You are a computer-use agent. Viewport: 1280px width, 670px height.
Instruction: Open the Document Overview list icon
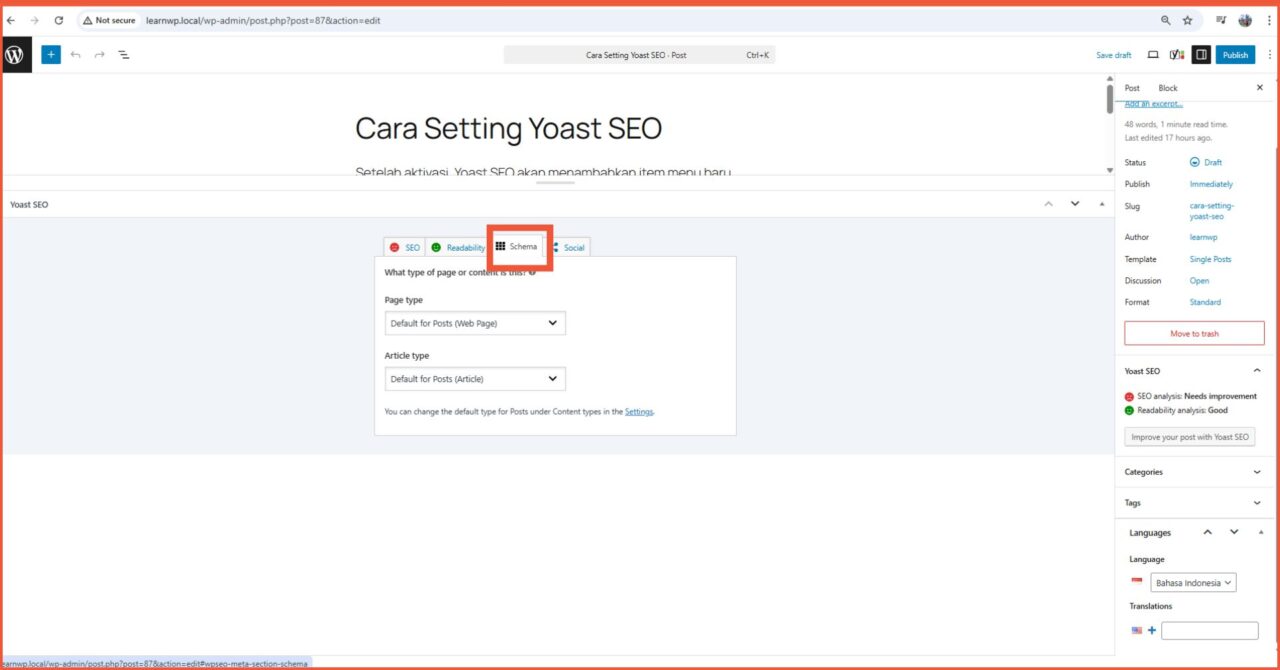pyautogui.click(x=124, y=55)
